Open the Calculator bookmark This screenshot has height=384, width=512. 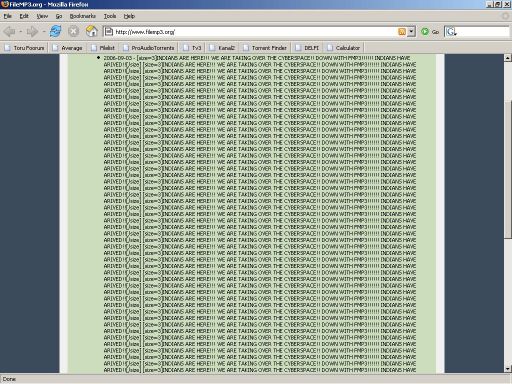pos(343,48)
